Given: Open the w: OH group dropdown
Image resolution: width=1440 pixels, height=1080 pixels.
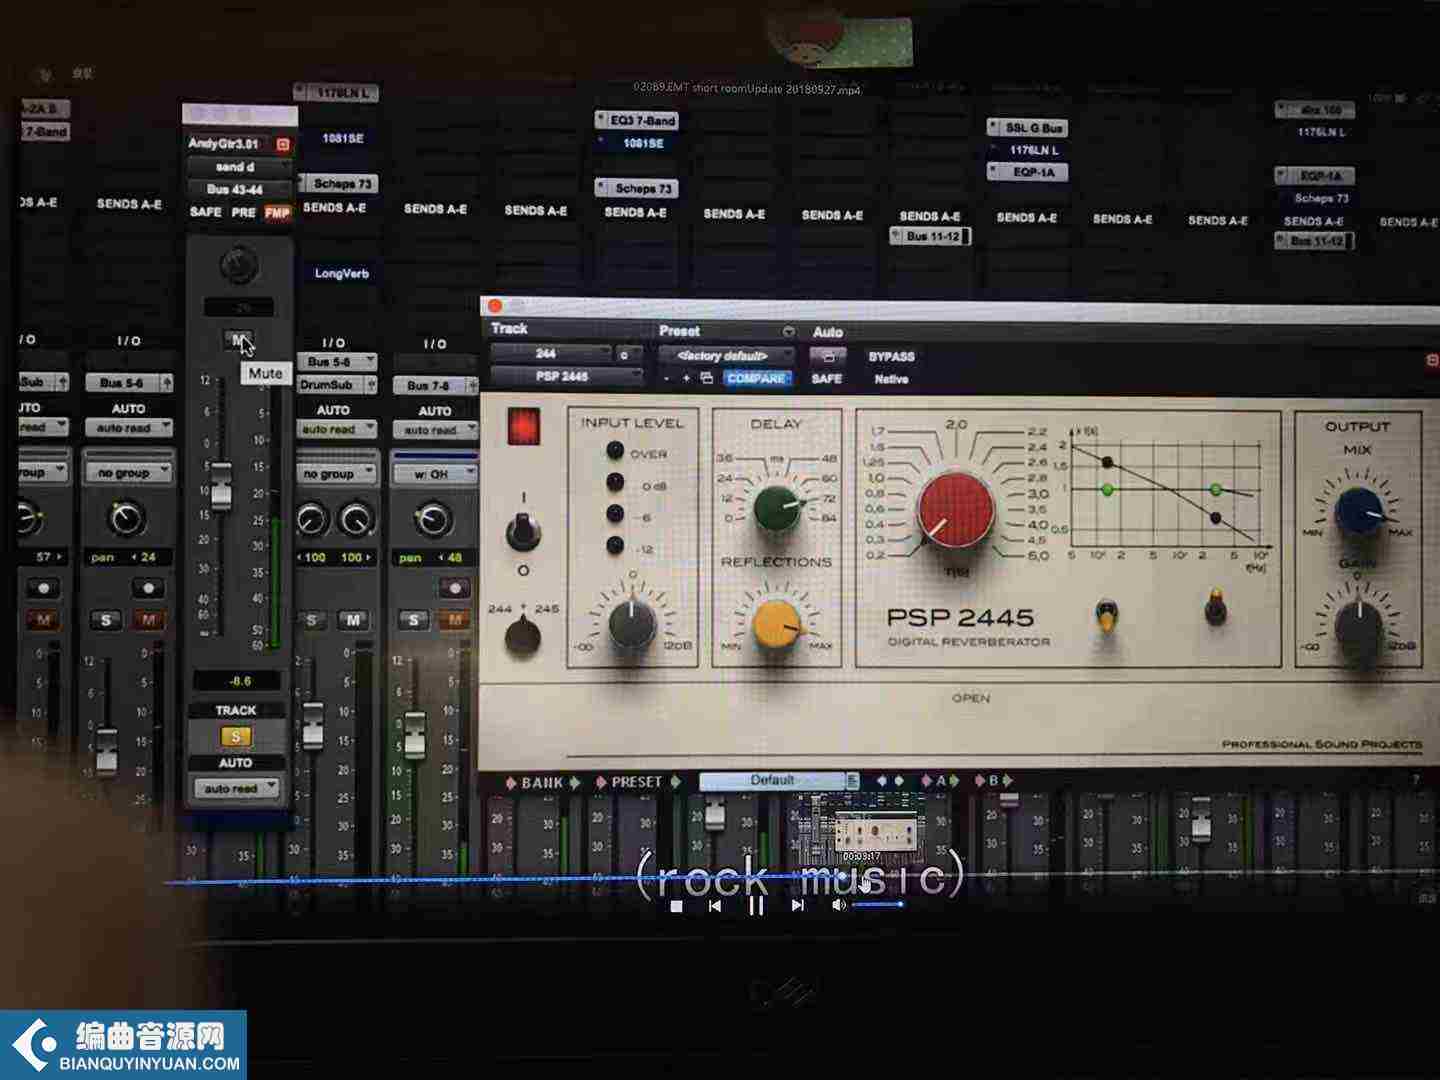Looking at the screenshot, I should coord(436,474).
